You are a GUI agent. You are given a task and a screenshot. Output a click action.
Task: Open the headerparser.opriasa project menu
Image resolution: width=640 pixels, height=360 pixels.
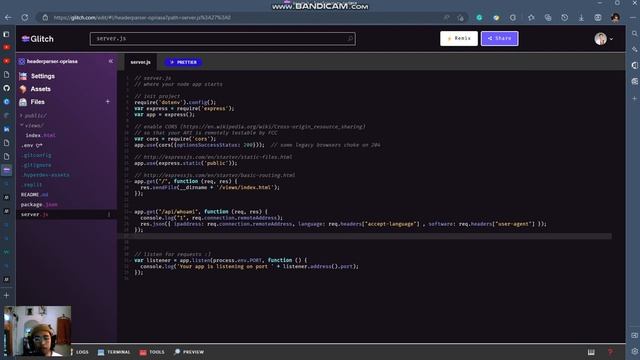click(x=48, y=61)
